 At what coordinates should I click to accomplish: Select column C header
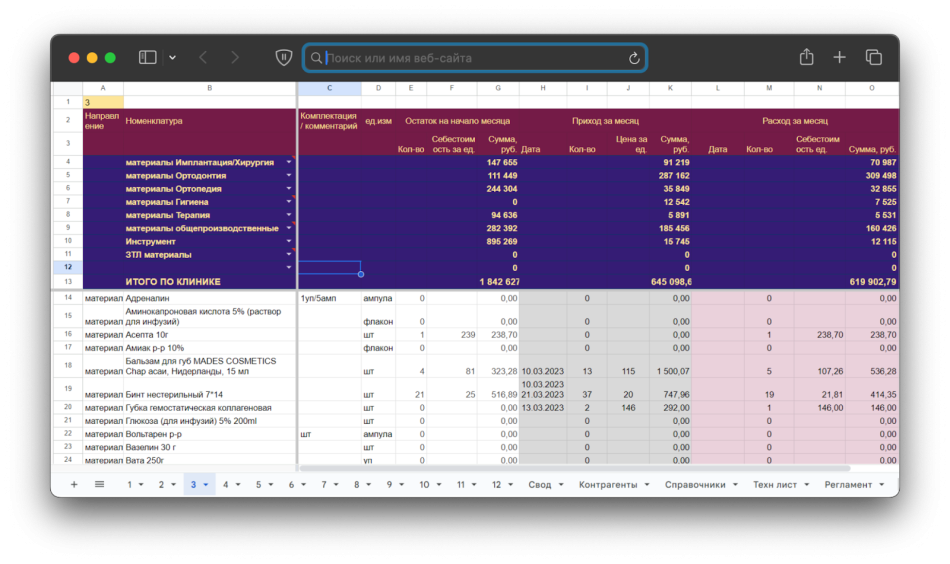click(330, 88)
